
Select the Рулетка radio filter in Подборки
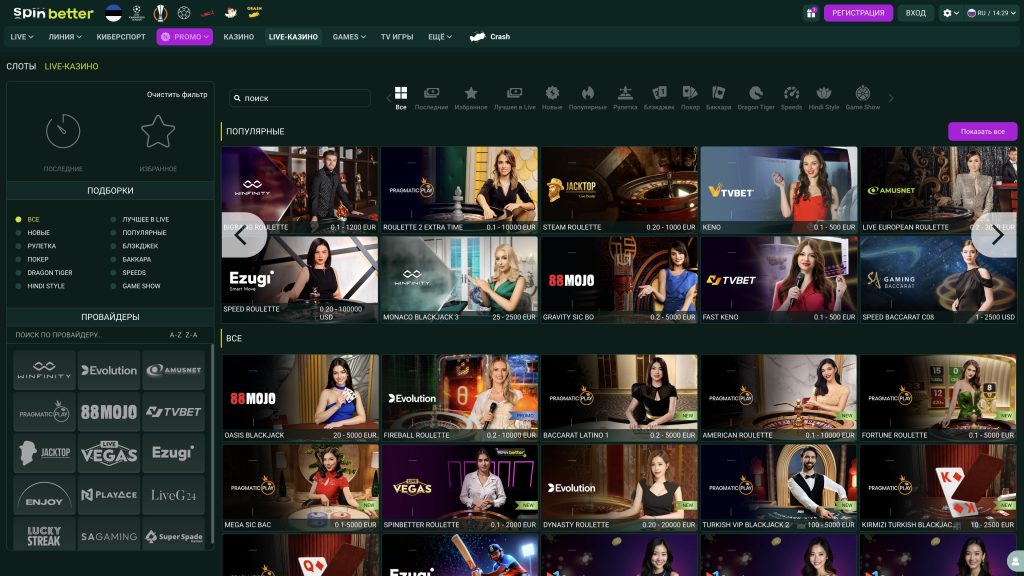[42, 246]
